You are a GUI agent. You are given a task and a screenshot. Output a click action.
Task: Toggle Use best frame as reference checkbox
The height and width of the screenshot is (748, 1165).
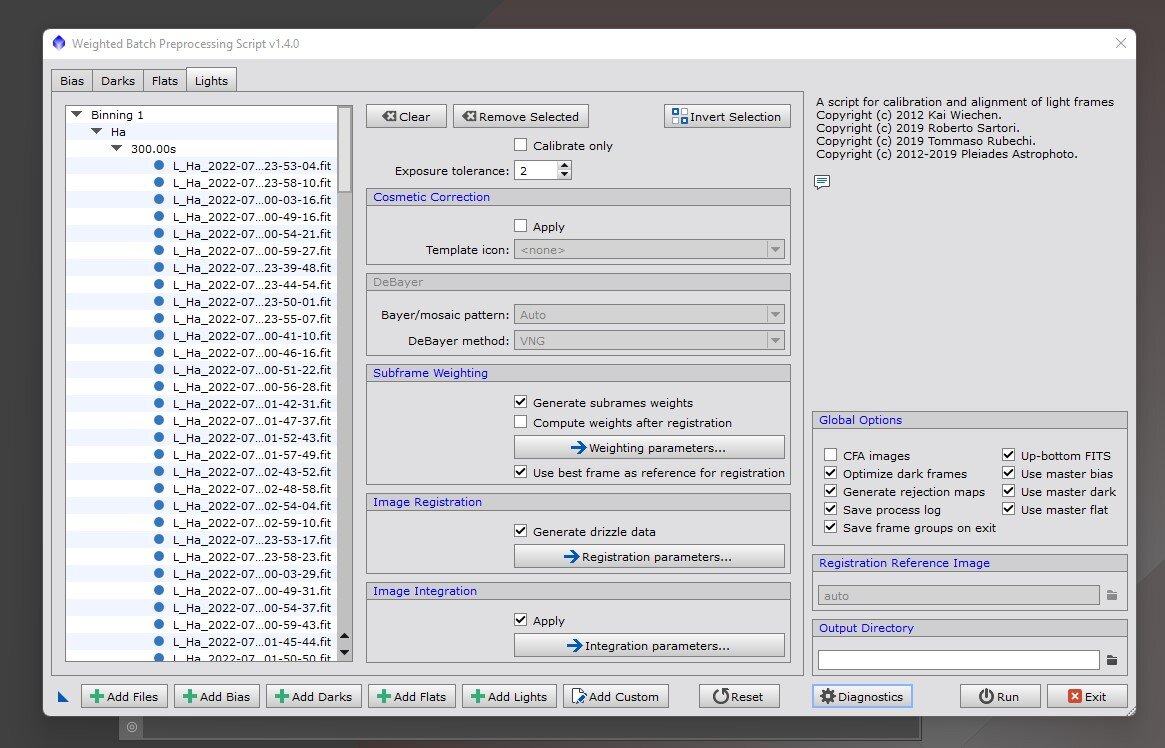[521, 472]
